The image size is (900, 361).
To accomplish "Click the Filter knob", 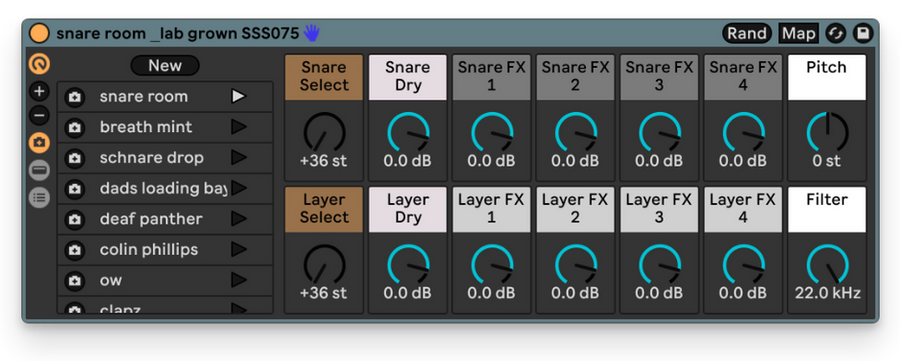I will coord(827,265).
